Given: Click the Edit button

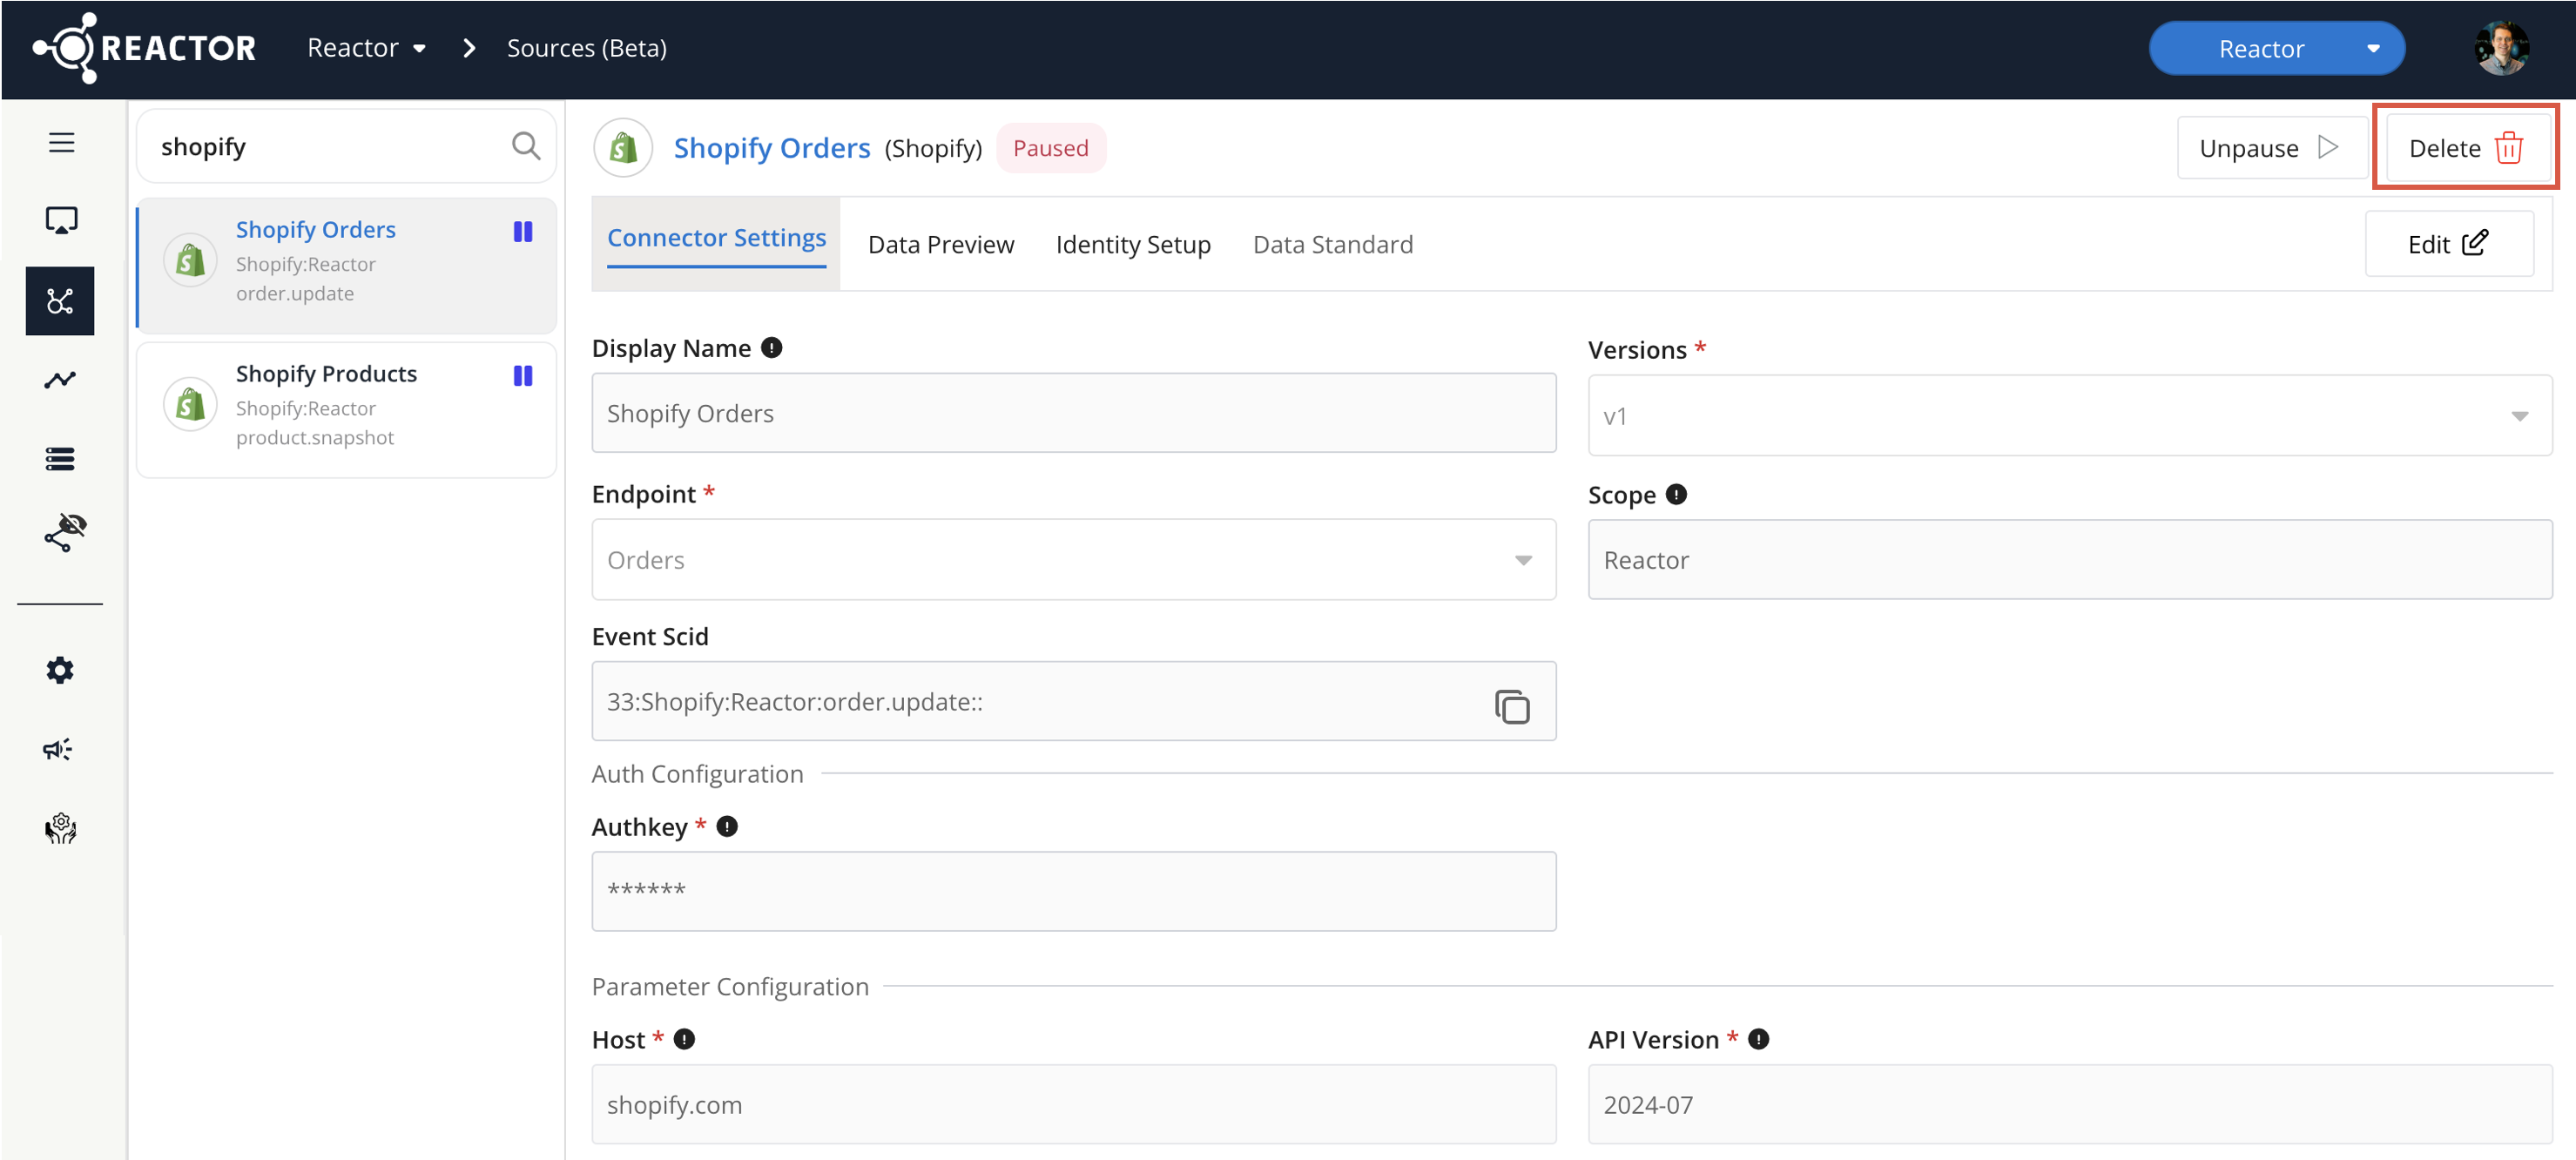Looking at the screenshot, I should (2449, 244).
